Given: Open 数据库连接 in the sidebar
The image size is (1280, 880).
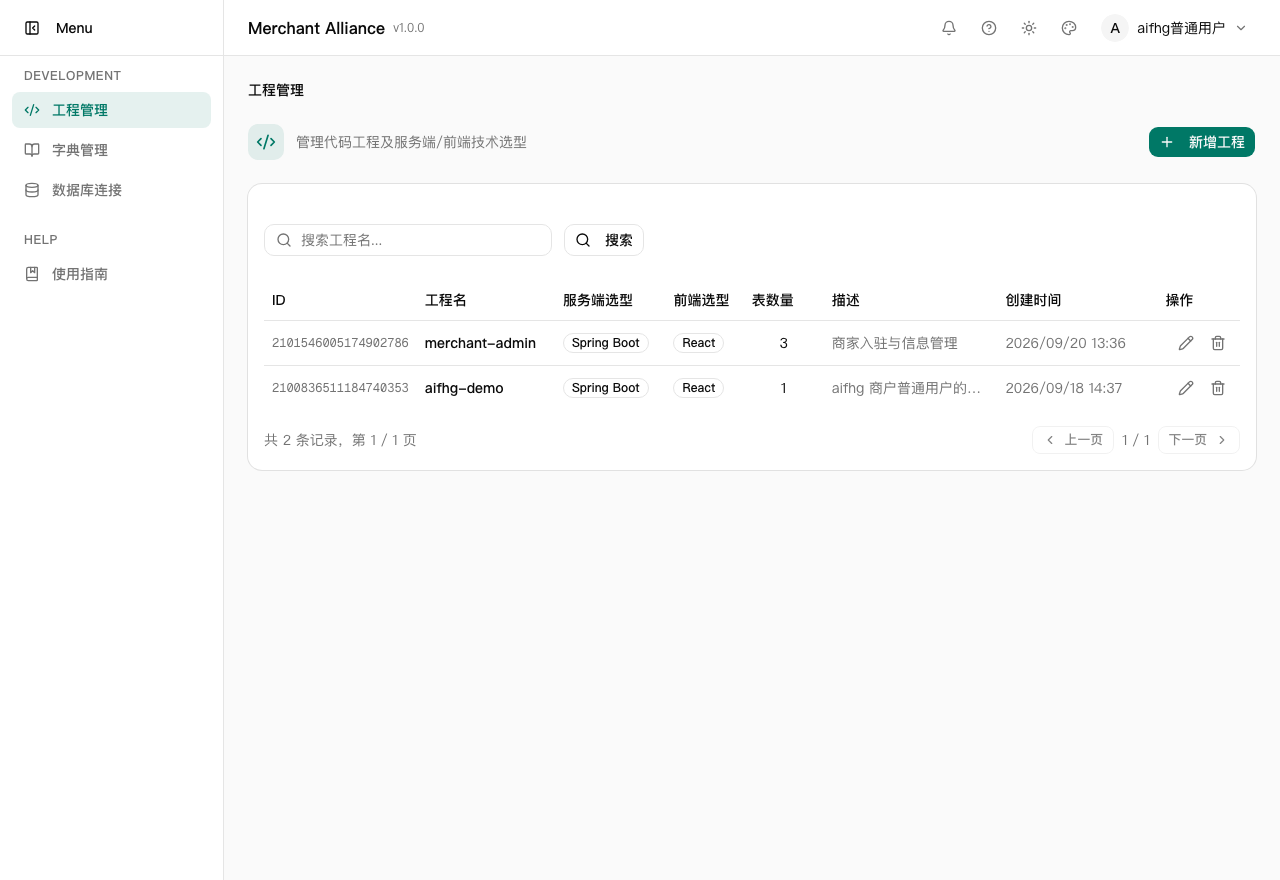Looking at the screenshot, I should (111, 190).
